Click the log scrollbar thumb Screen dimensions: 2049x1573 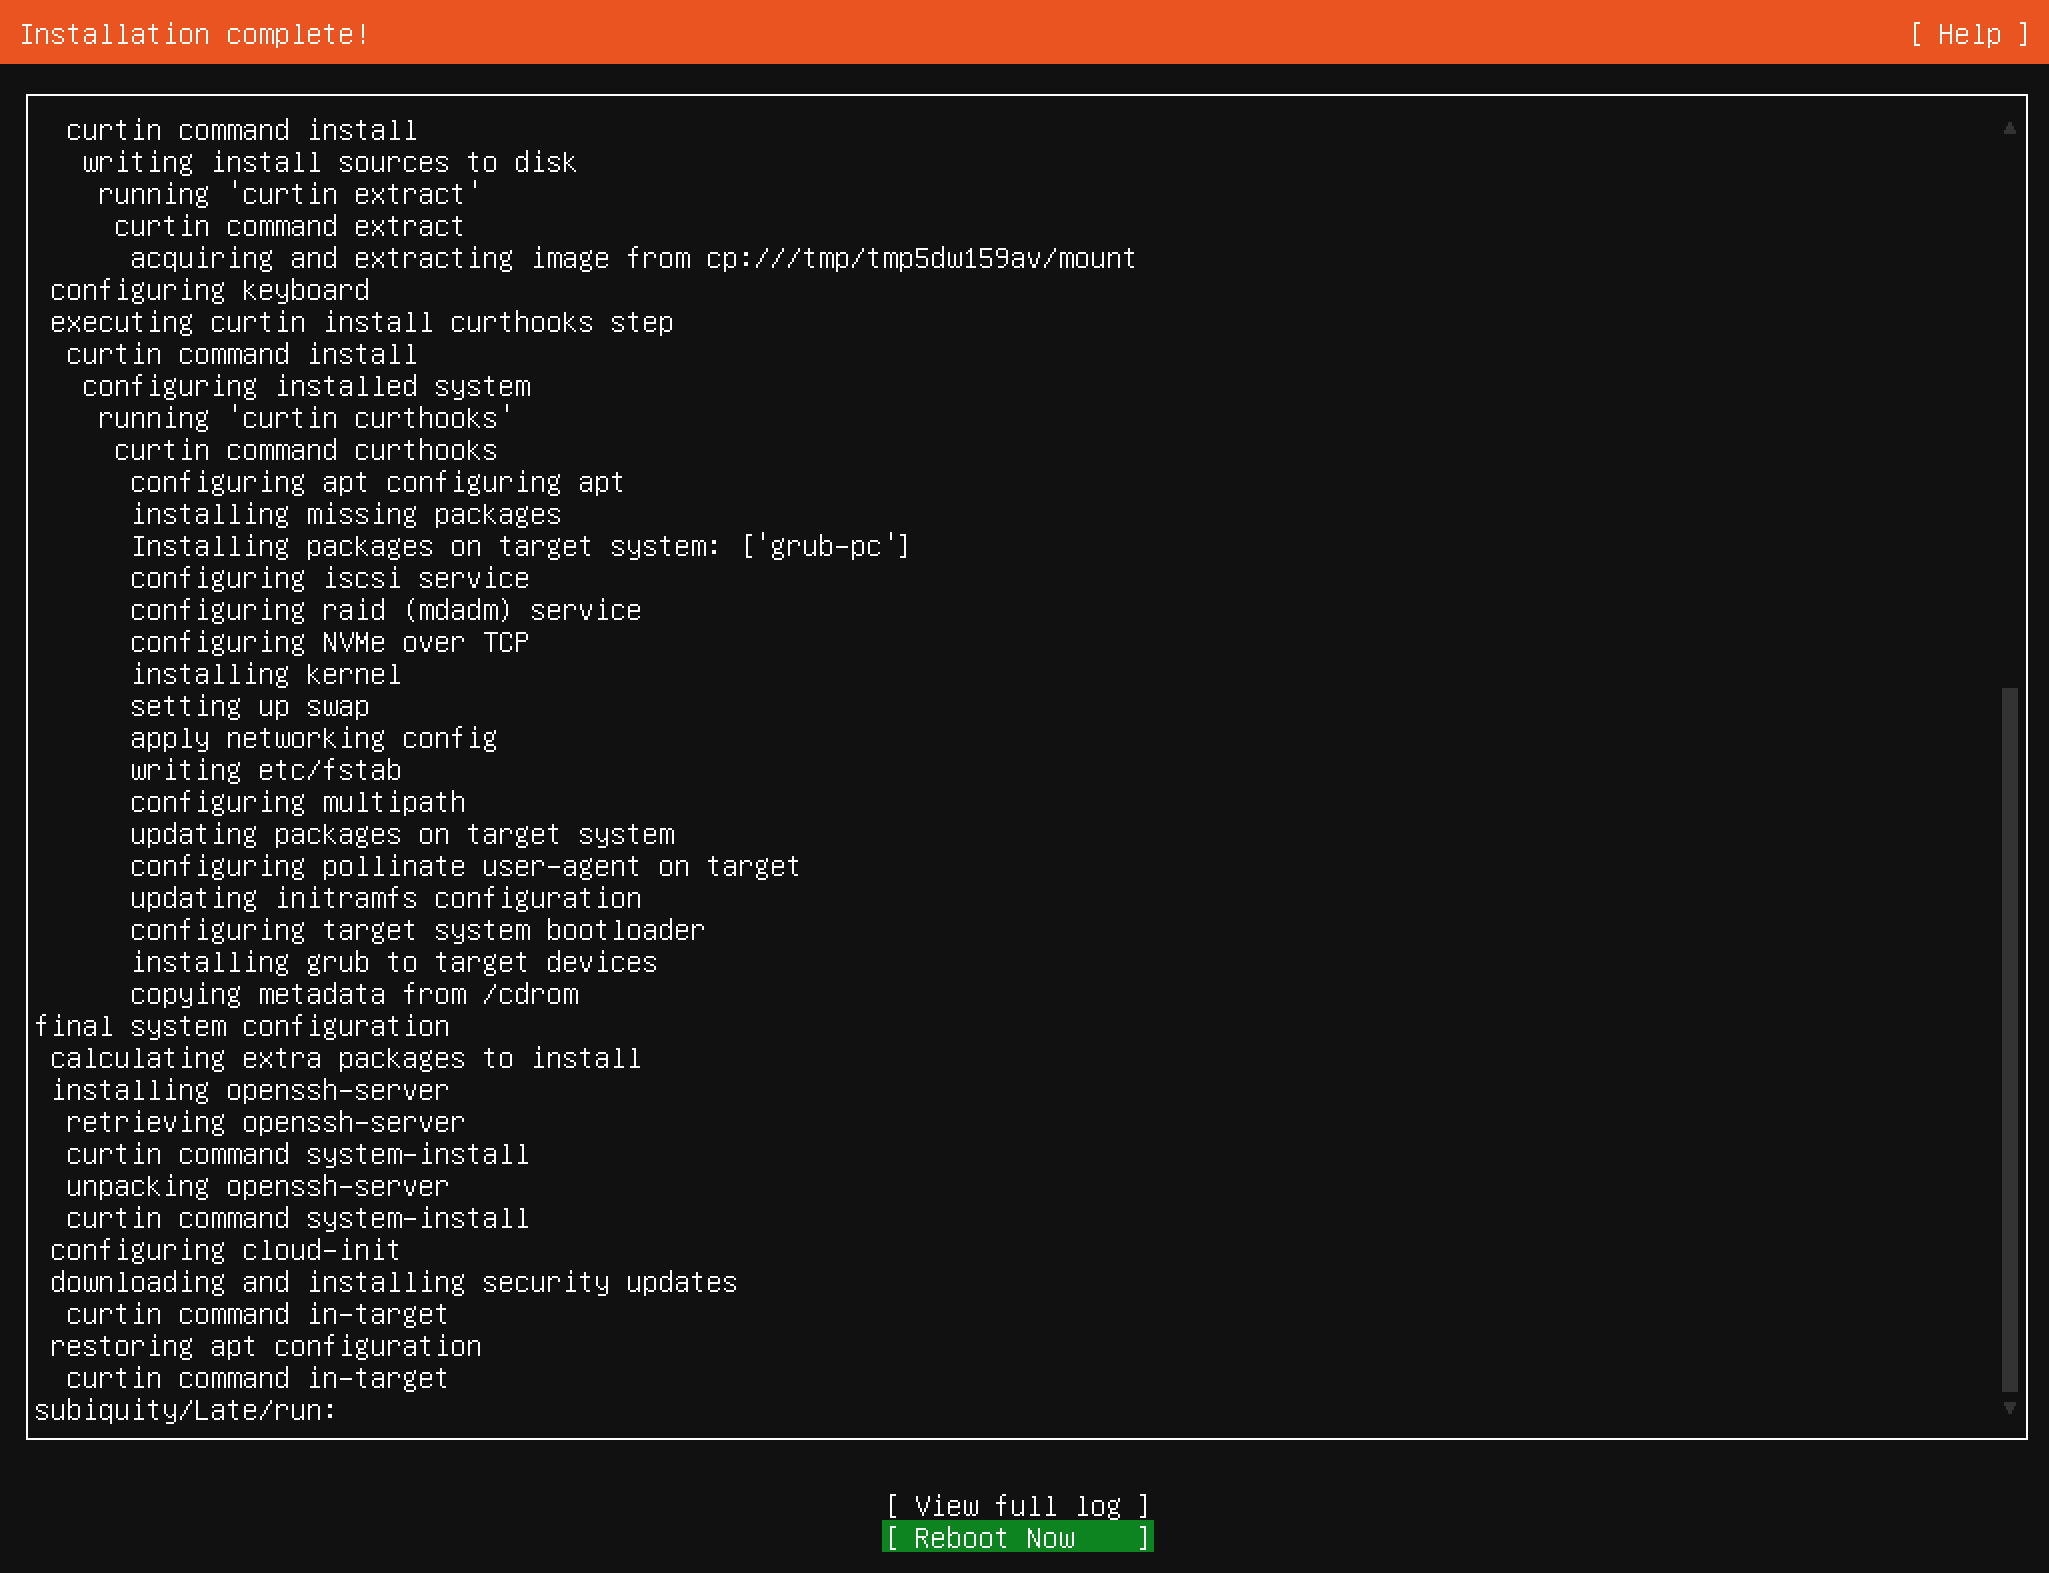point(2009,1040)
